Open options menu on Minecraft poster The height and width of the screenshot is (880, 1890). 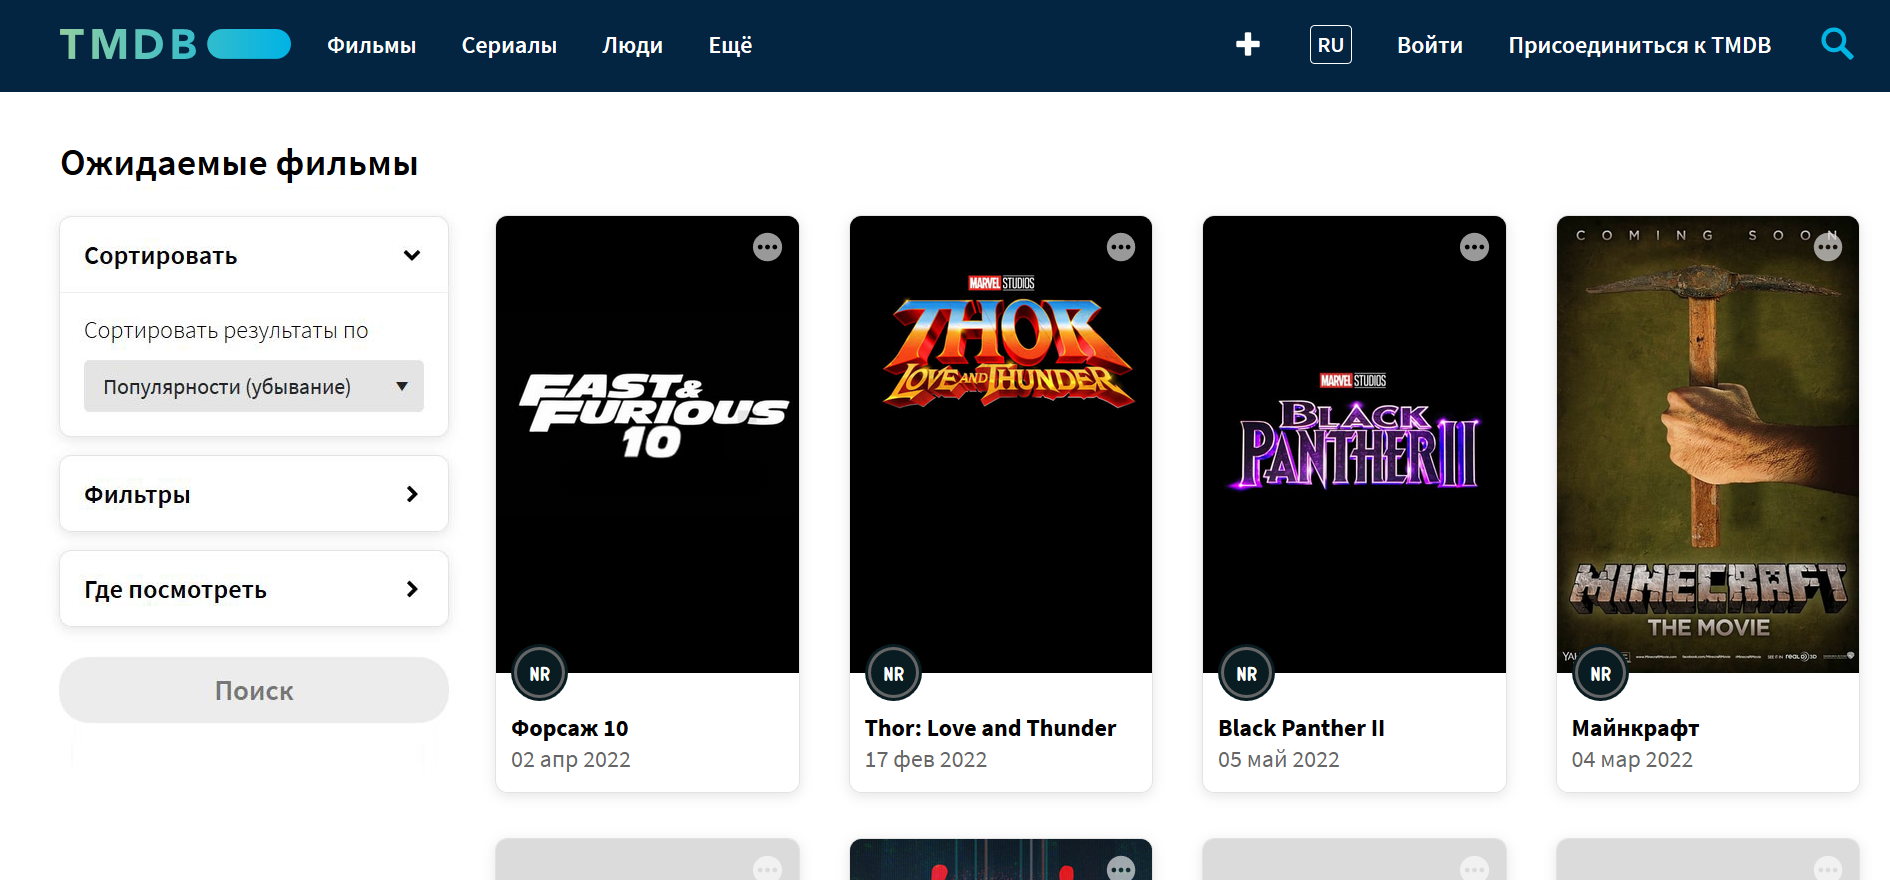[1827, 247]
